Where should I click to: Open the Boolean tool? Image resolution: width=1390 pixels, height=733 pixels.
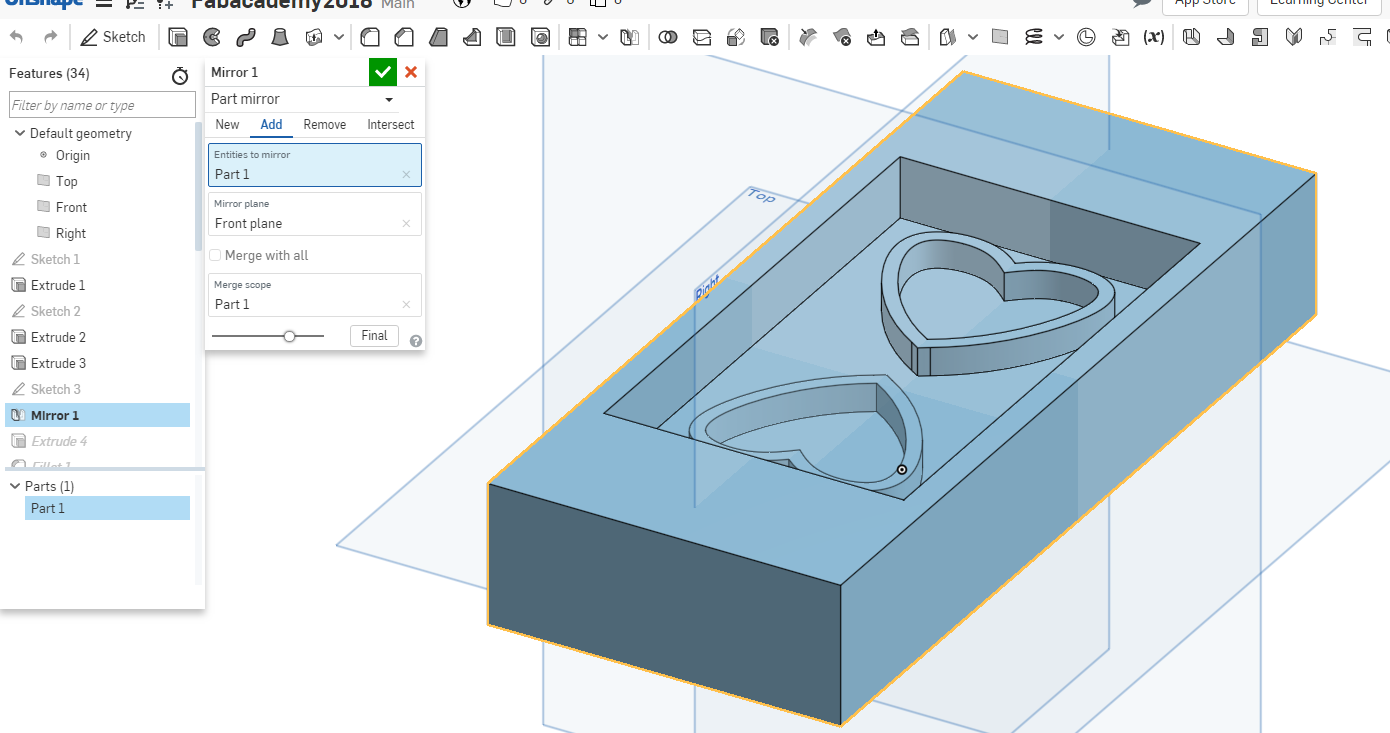pos(668,37)
